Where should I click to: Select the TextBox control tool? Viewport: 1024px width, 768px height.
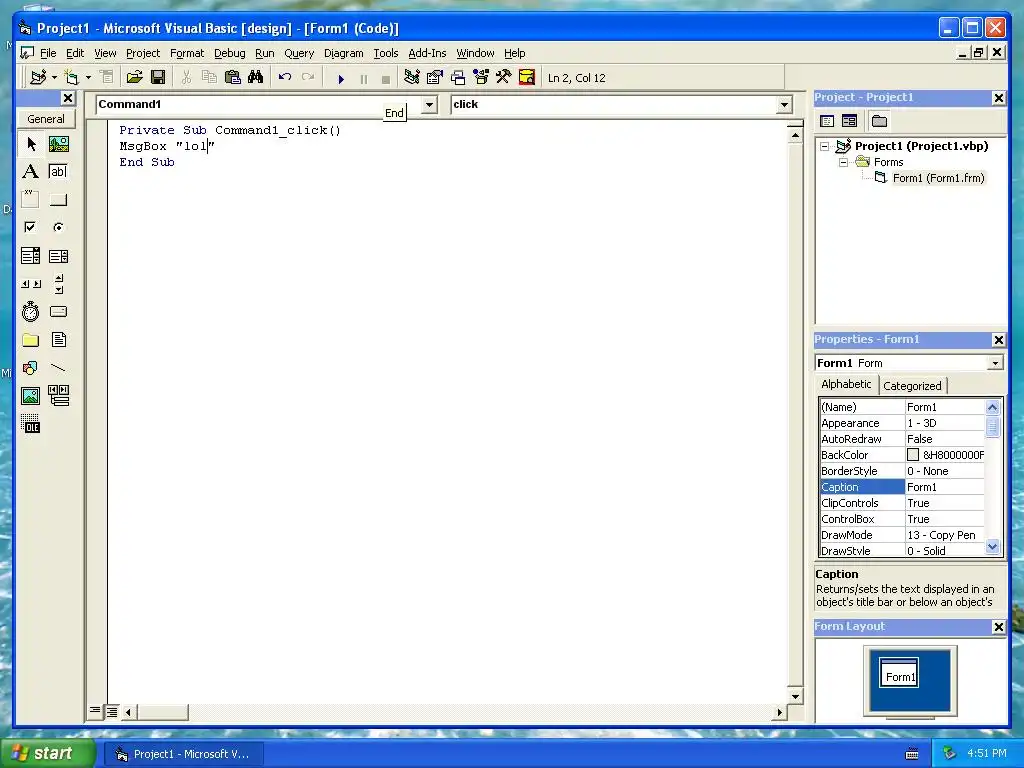59,172
